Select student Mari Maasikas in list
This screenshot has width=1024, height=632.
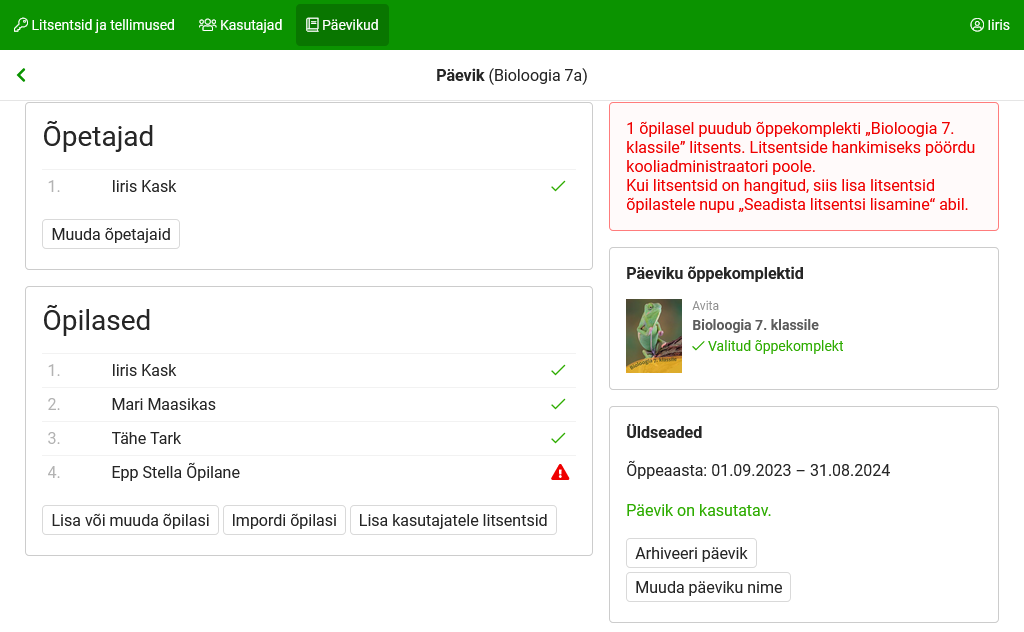164,404
